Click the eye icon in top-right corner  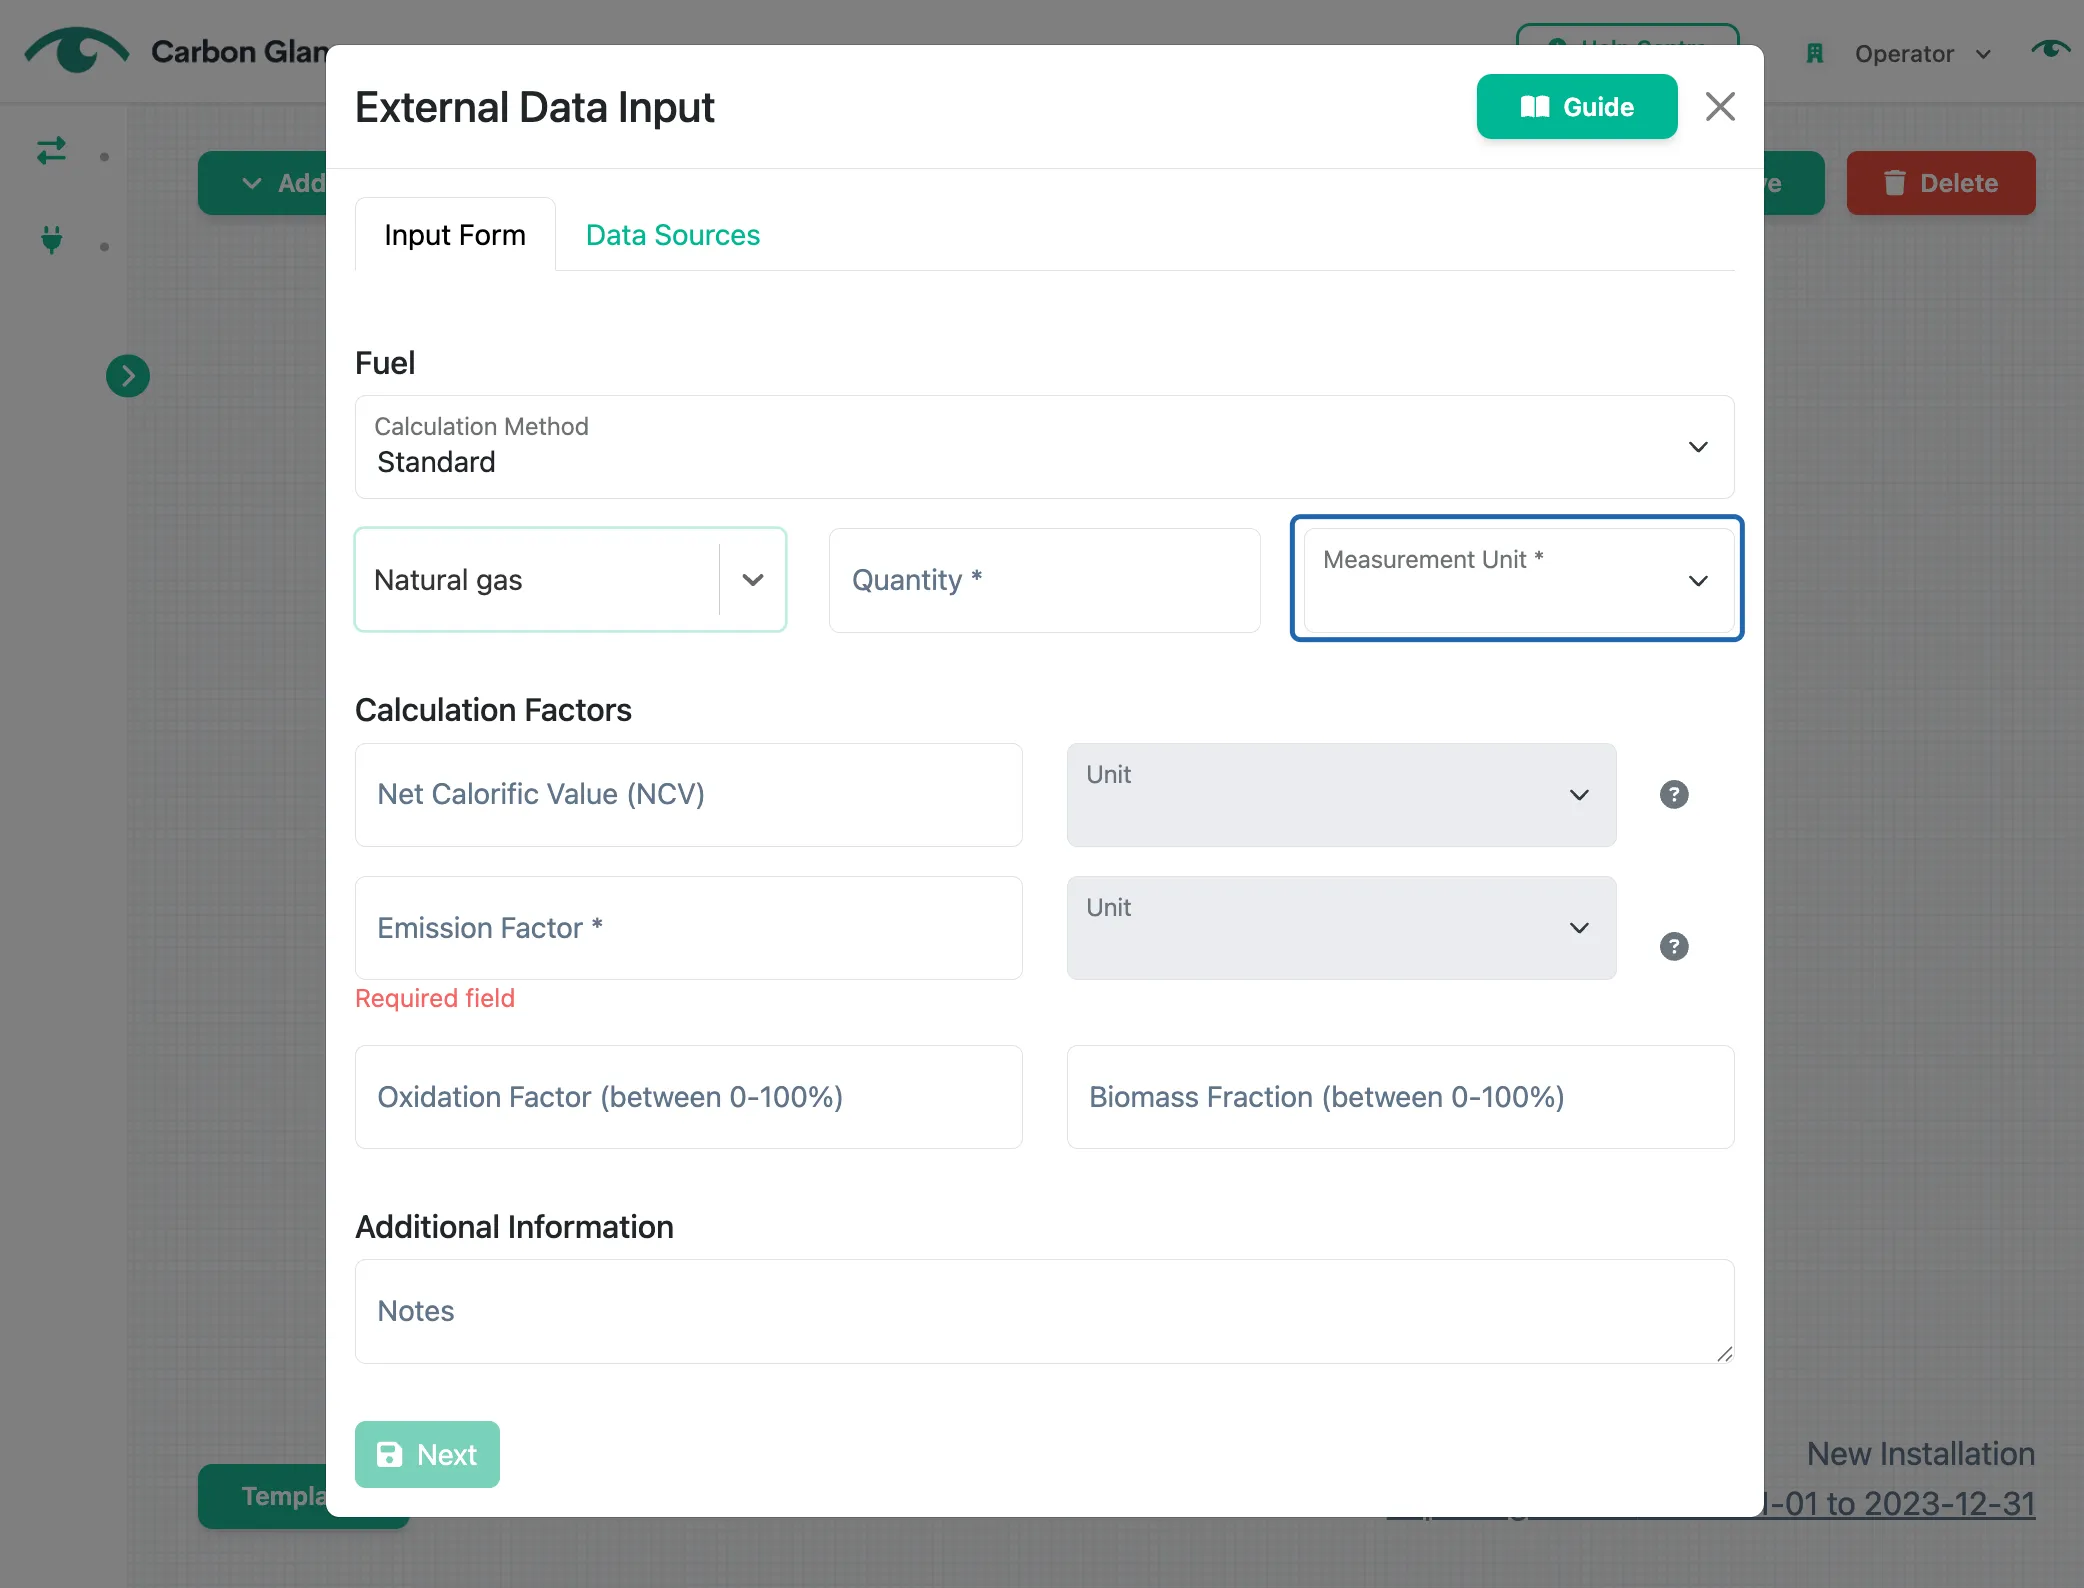click(2051, 50)
